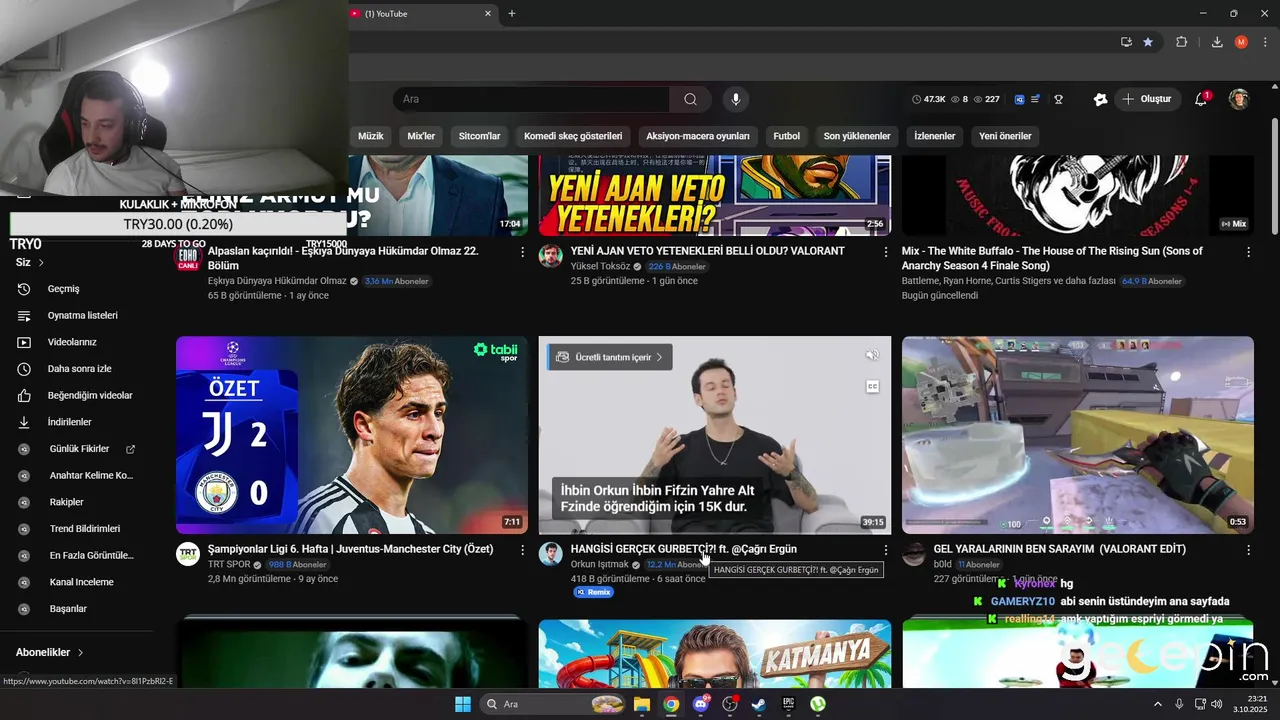Open options menu for Hangisi Gerçek Gurbetçi video
The height and width of the screenshot is (720, 1280).
(x=885, y=550)
